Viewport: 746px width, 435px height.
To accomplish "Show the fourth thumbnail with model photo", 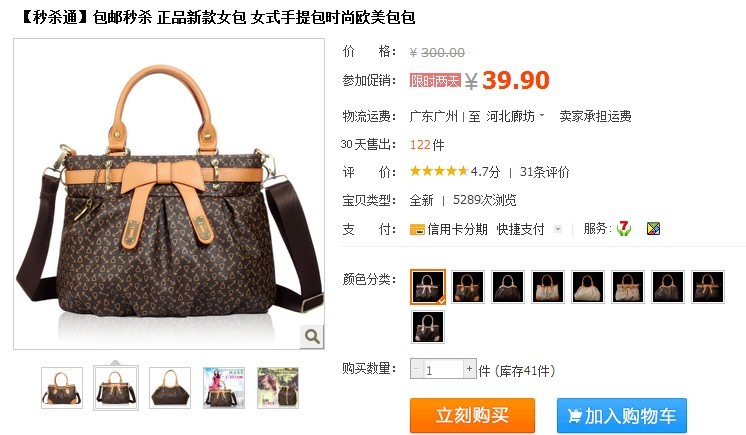I will click(224, 387).
